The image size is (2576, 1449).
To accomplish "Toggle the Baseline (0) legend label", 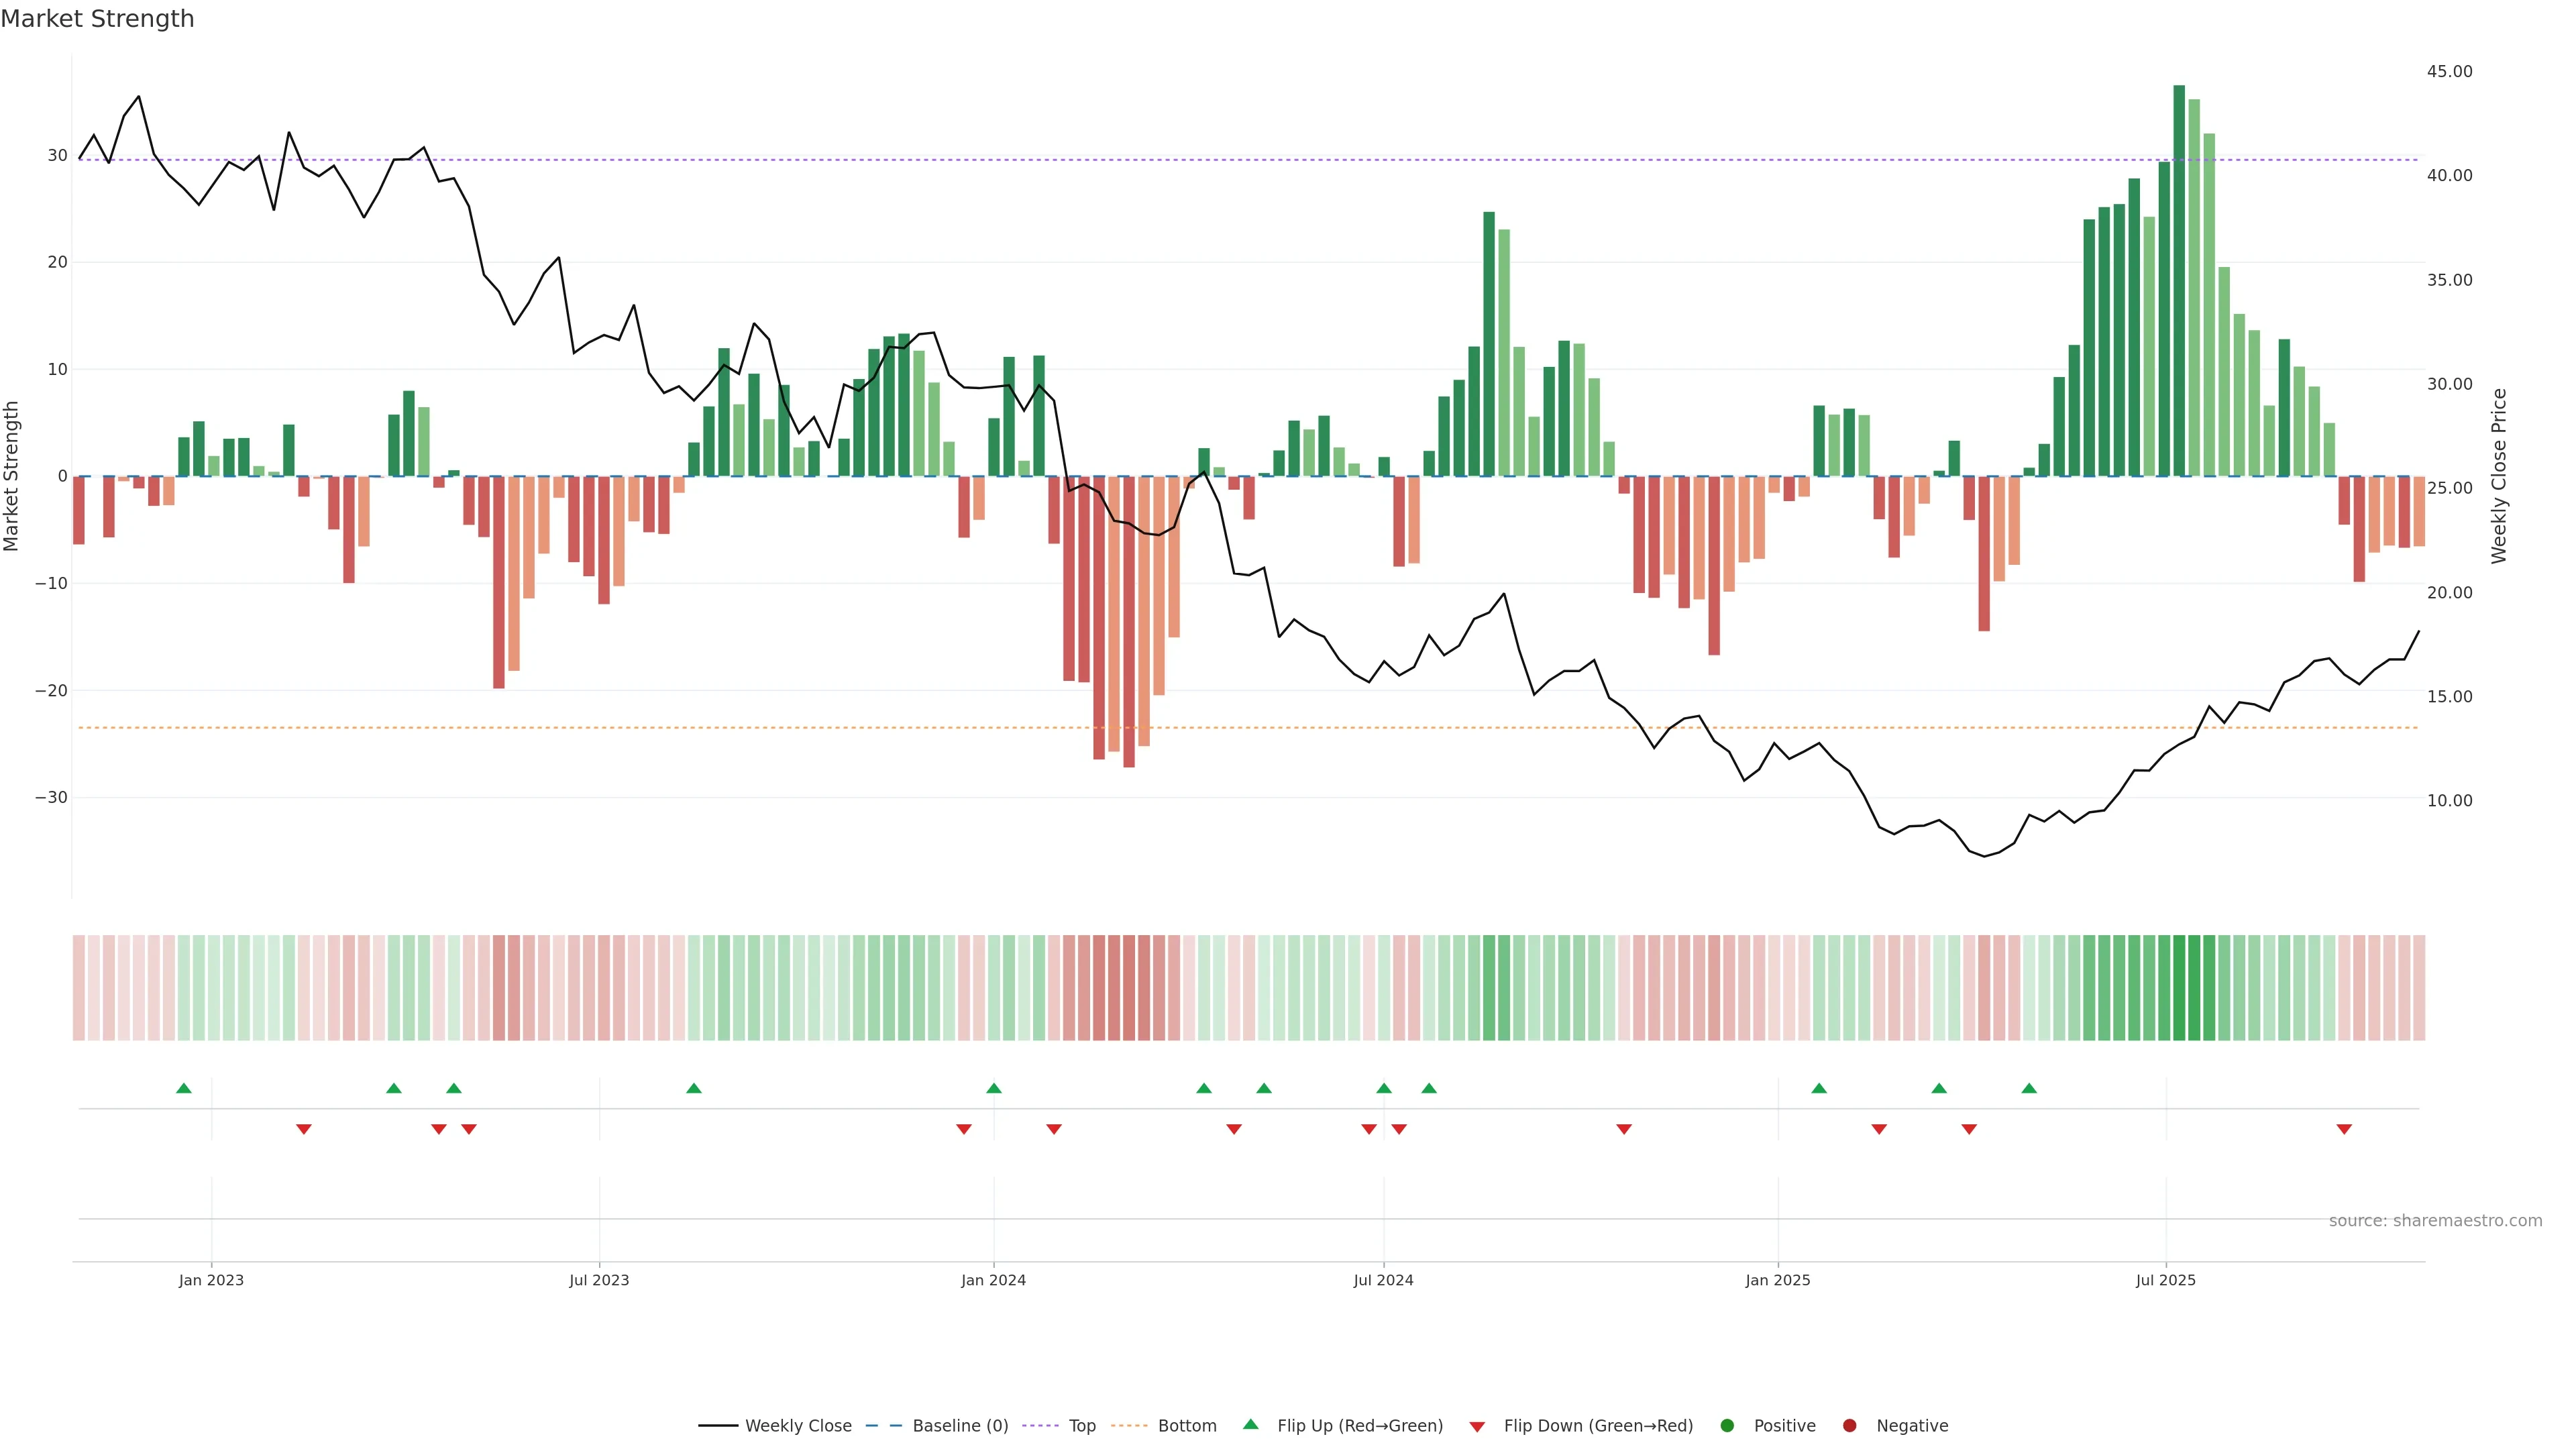I will tap(960, 1426).
